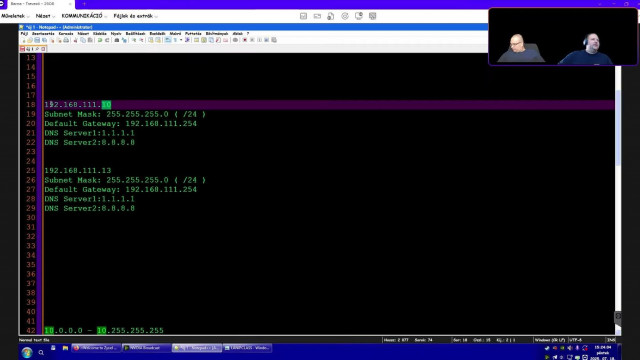Expand the KOMMUNIKÁCIÓ dropdown
This screenshot has width=640, height=360.
[x=84, y=16]
